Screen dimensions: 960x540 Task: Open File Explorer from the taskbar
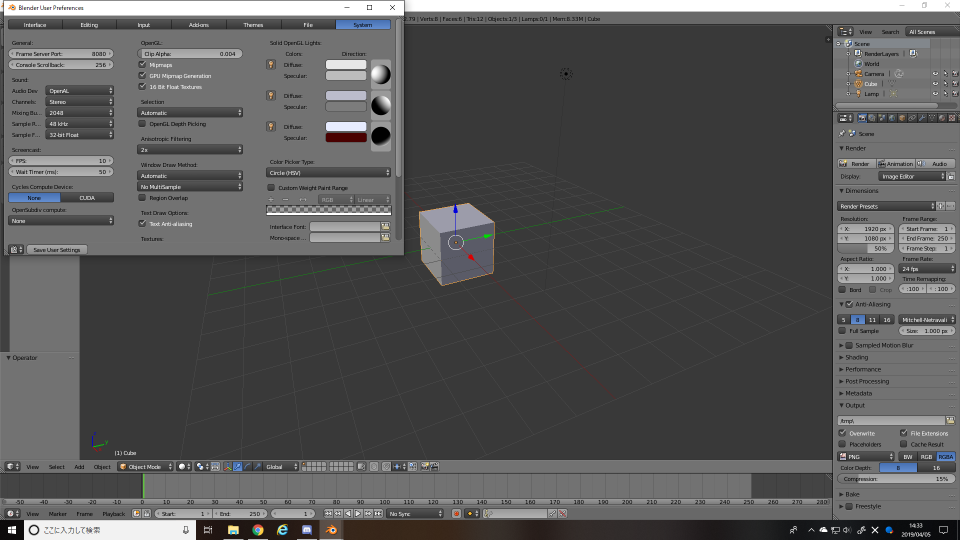(x=233, y=530)
